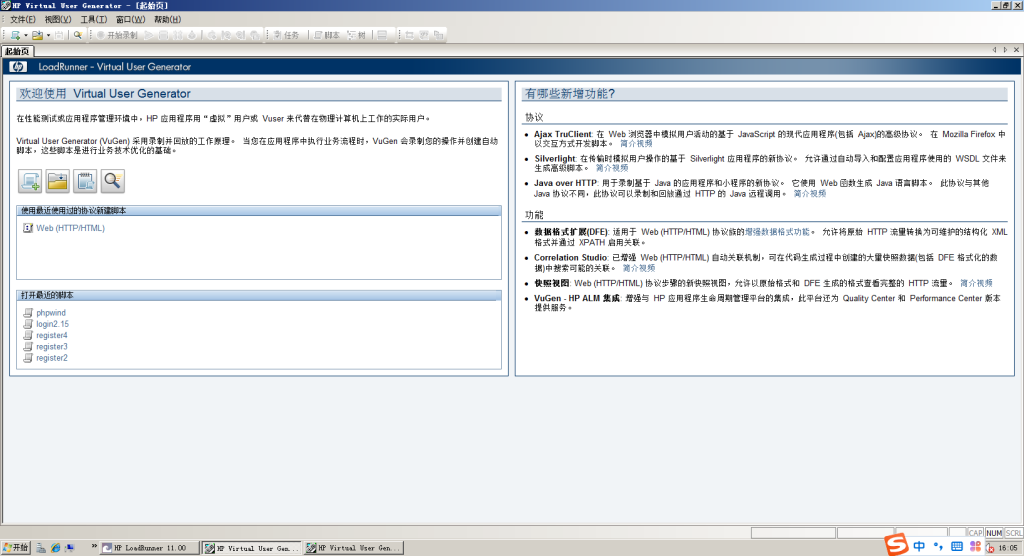Open the 帮助(H) menu
1024x556 pixels.
167,20
